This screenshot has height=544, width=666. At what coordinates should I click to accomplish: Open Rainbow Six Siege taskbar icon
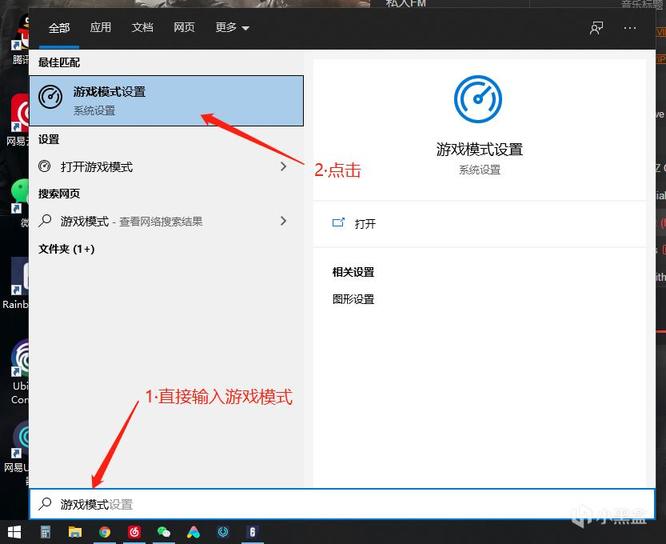click(252, 532)
